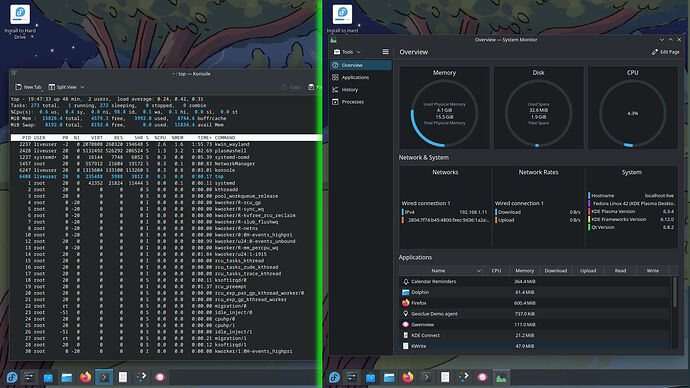The width and height of the screenshot is (690, 388).
Task: Click the NetworkManager process row in top
Action: tap(165, 164)
